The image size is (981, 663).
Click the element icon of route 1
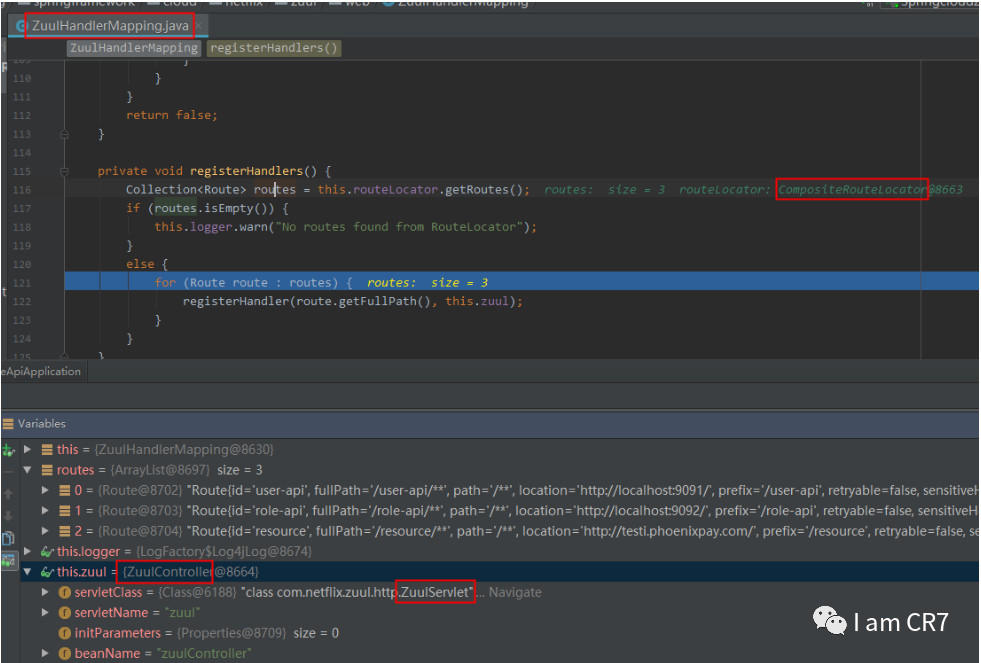pyautogui.click(x=64, y=511)
